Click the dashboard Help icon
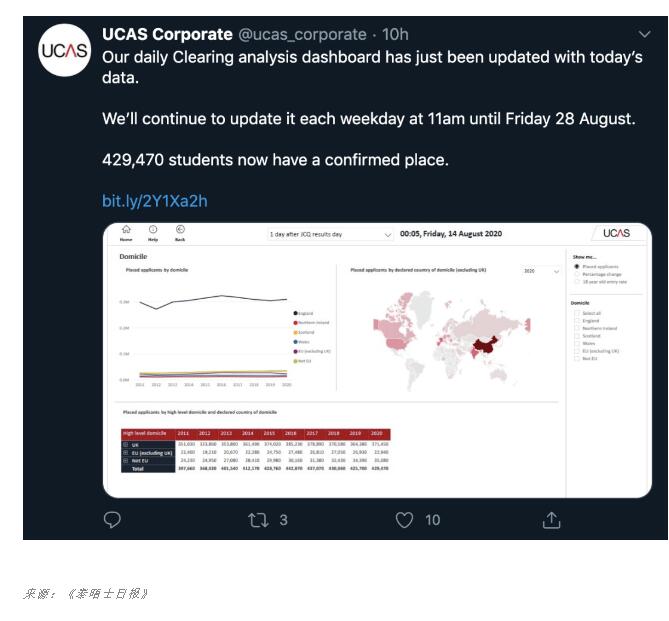 [x=153, y=232]
